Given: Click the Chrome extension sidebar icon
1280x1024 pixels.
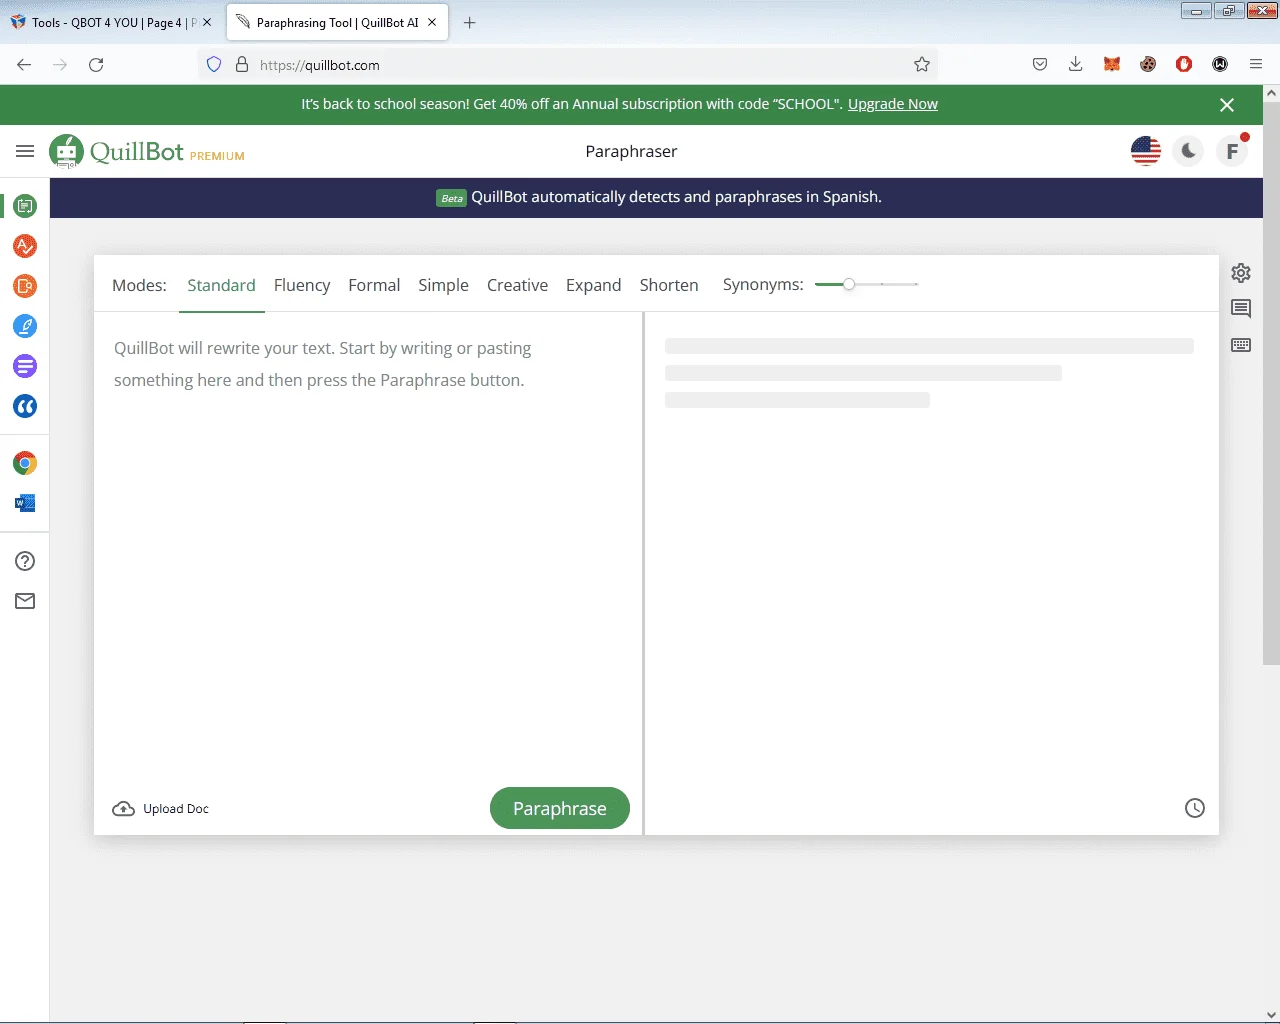Looking at the screenshot, I should click(25, 463).
